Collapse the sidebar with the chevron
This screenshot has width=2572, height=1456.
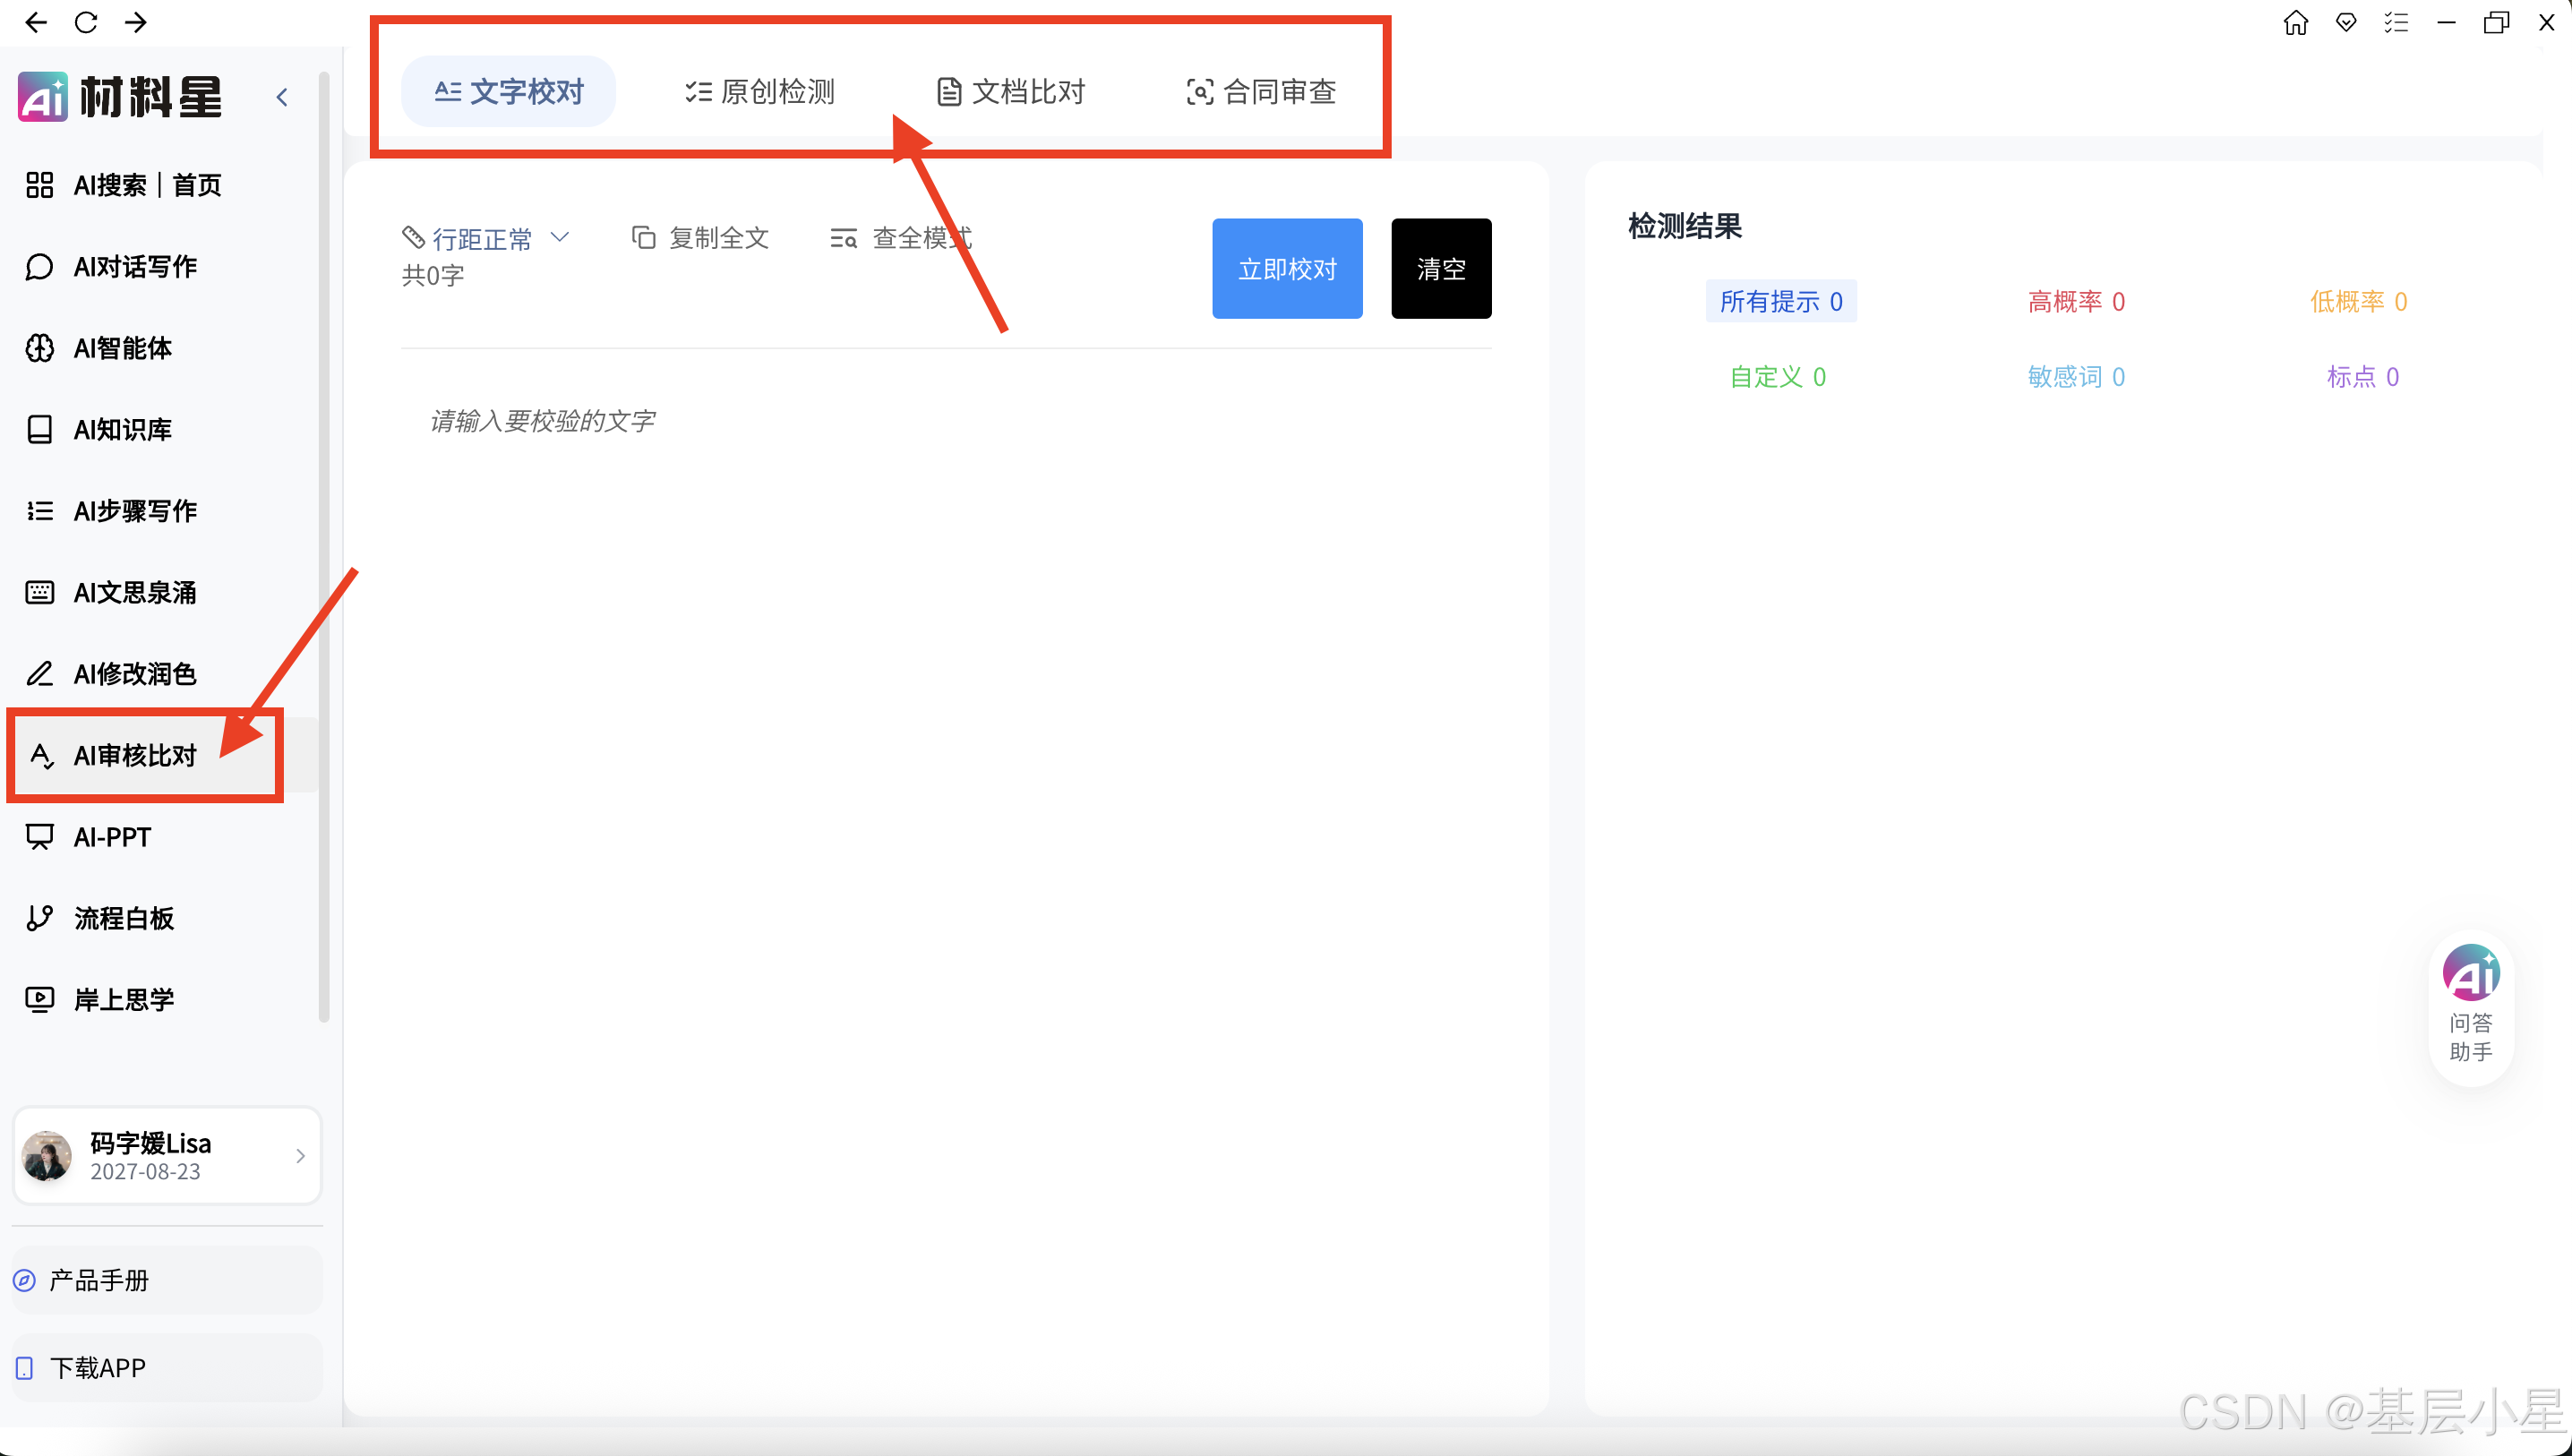(282, 97)
